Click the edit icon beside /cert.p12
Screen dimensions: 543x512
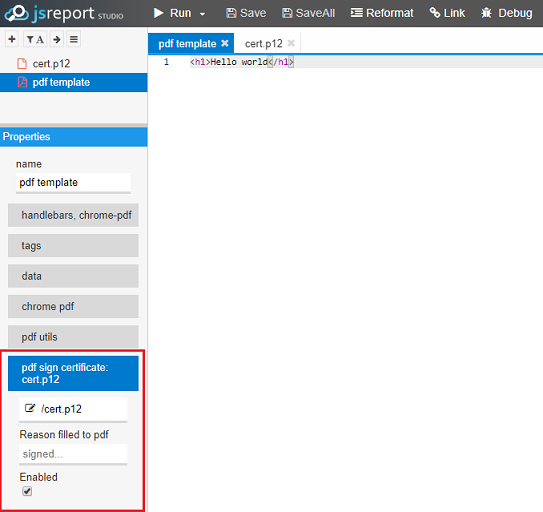[x=30, y=408]
